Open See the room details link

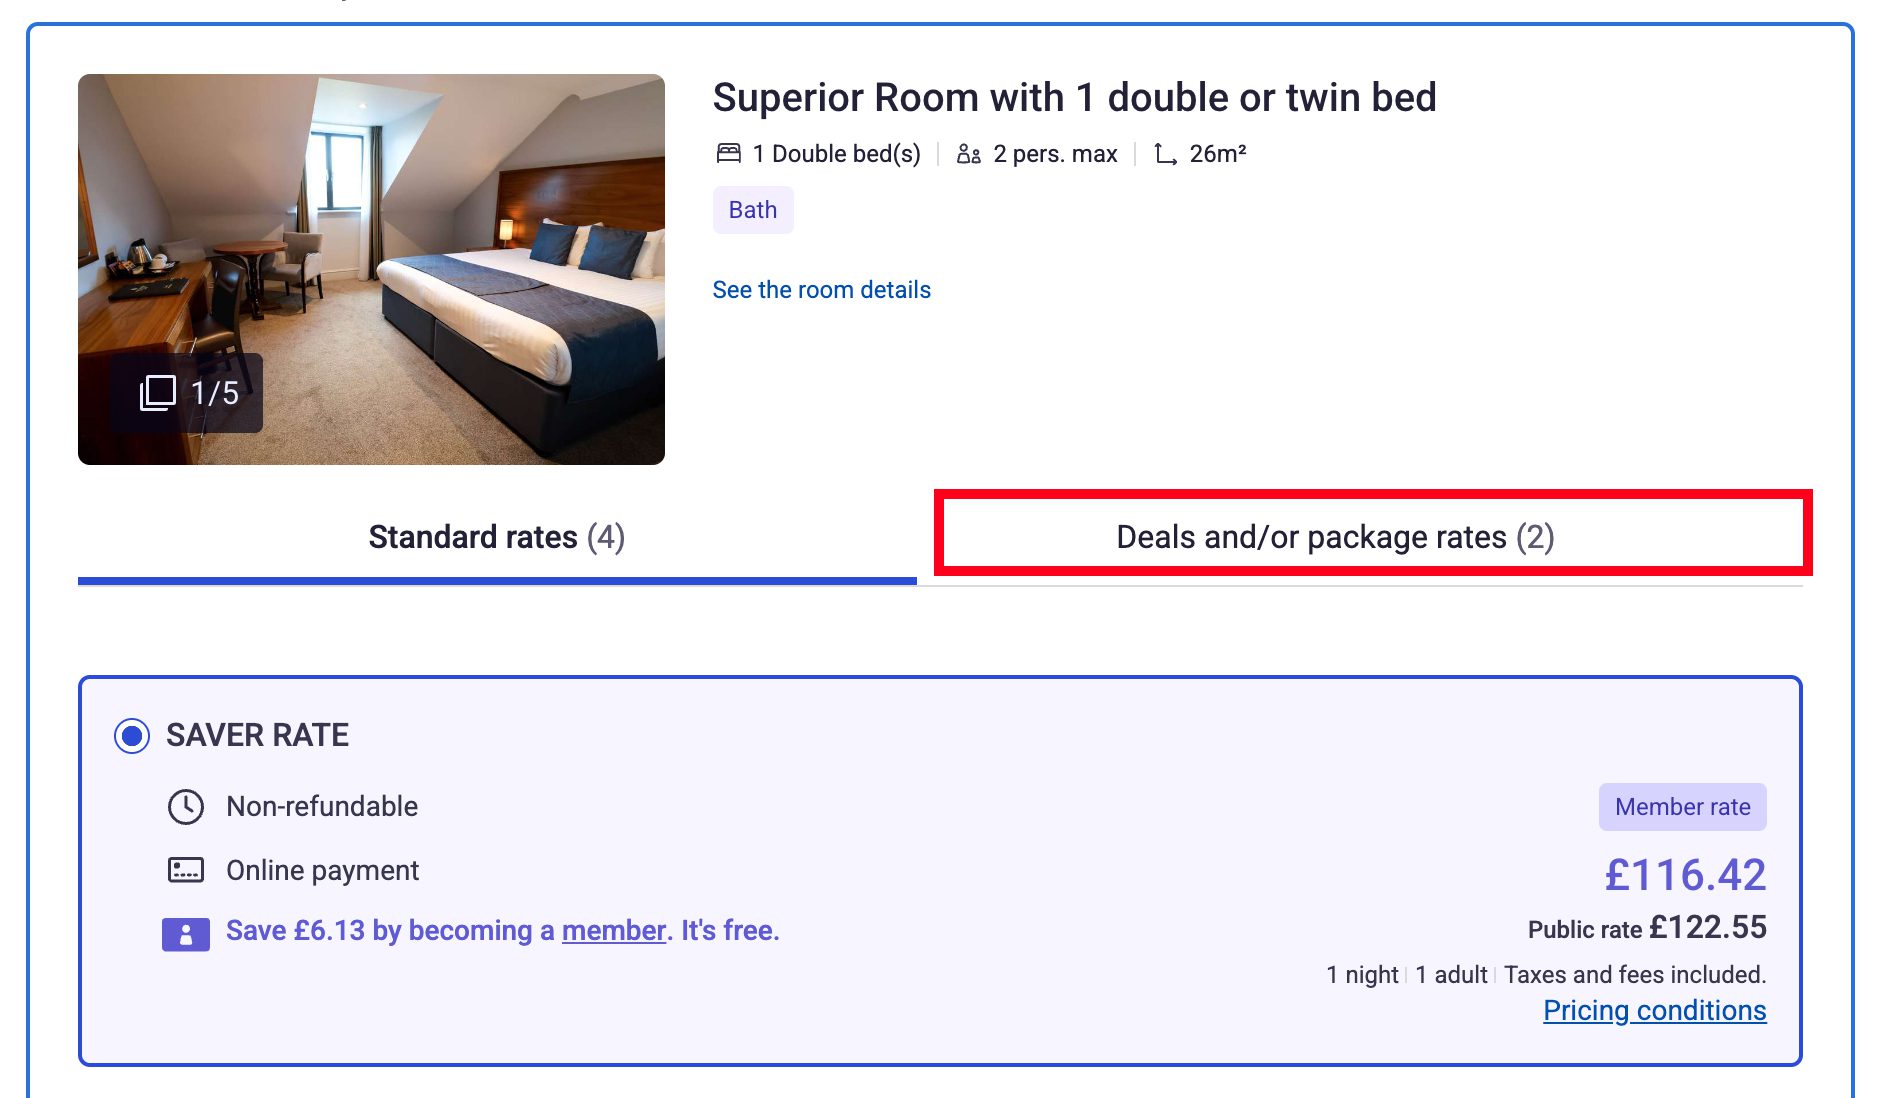[822, 290]
